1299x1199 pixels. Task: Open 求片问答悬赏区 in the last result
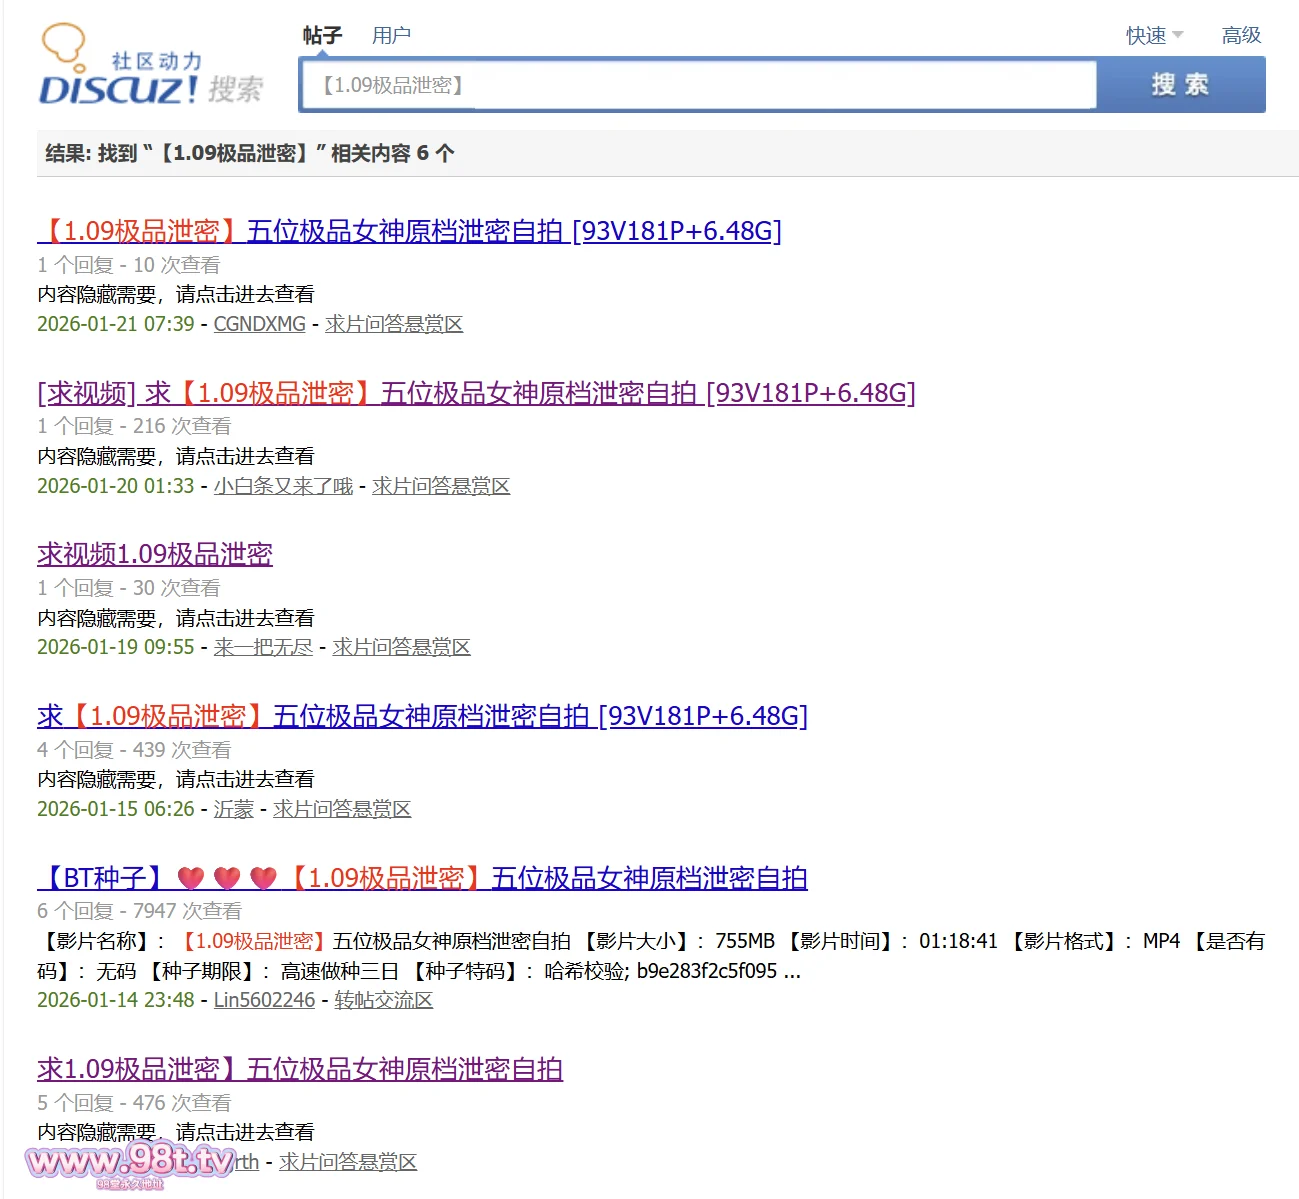coord(348,1162)
